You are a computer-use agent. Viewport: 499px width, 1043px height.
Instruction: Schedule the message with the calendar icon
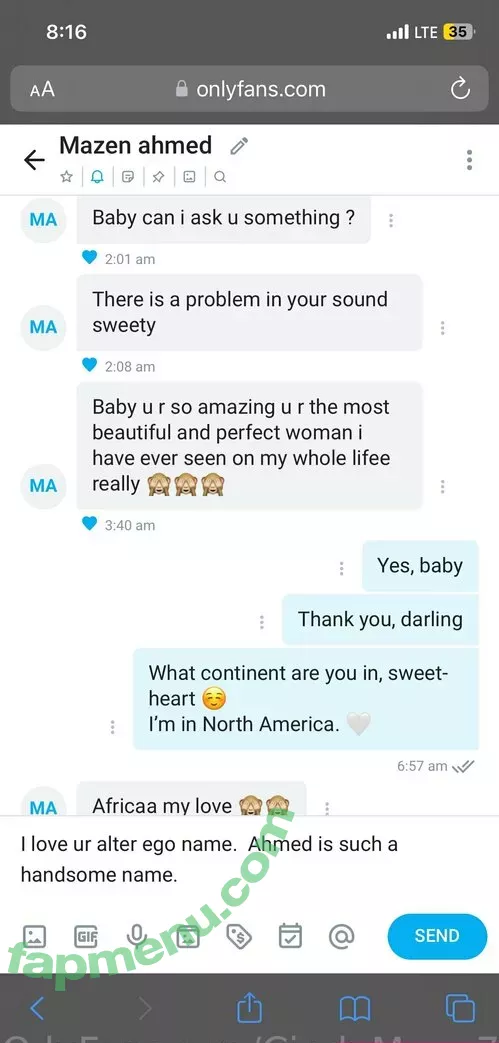click(290, 936)
